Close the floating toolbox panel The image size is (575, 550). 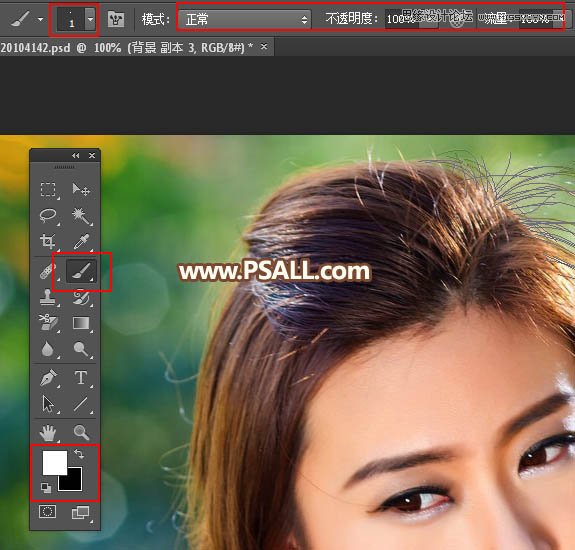click(x=92, y=155)
